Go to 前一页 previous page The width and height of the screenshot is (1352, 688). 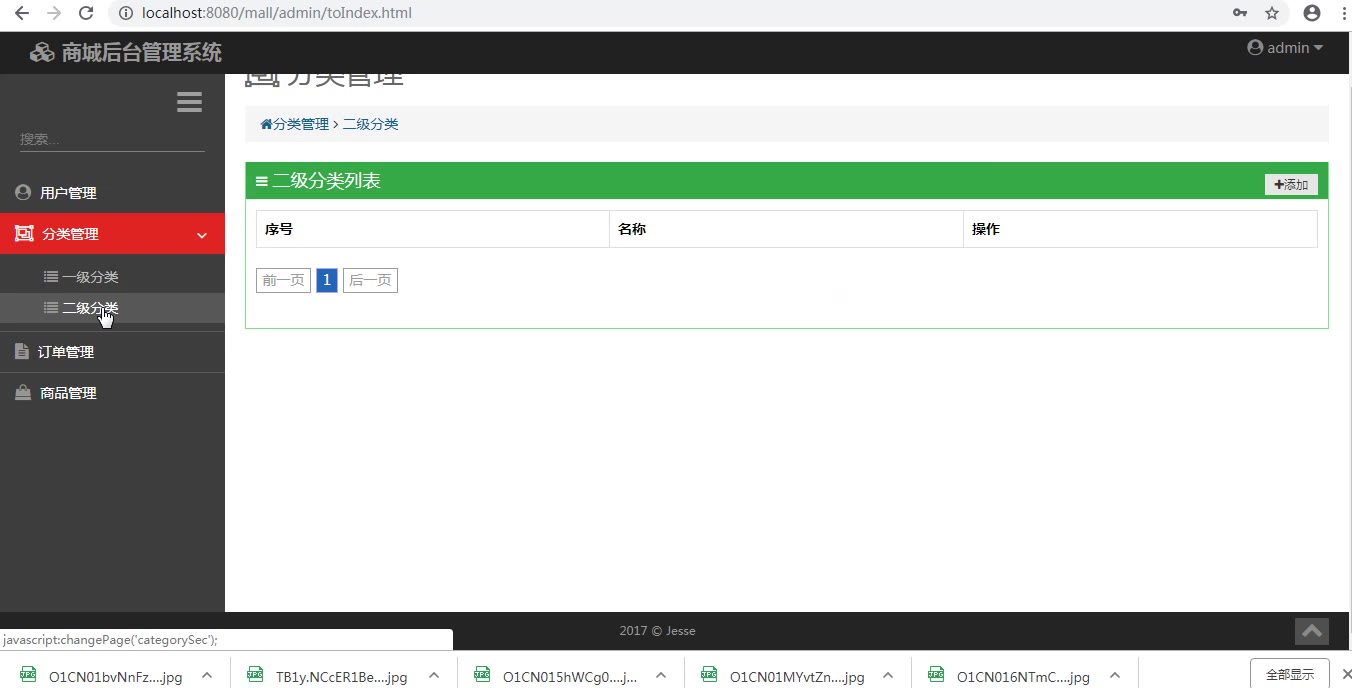pos(283,281)
